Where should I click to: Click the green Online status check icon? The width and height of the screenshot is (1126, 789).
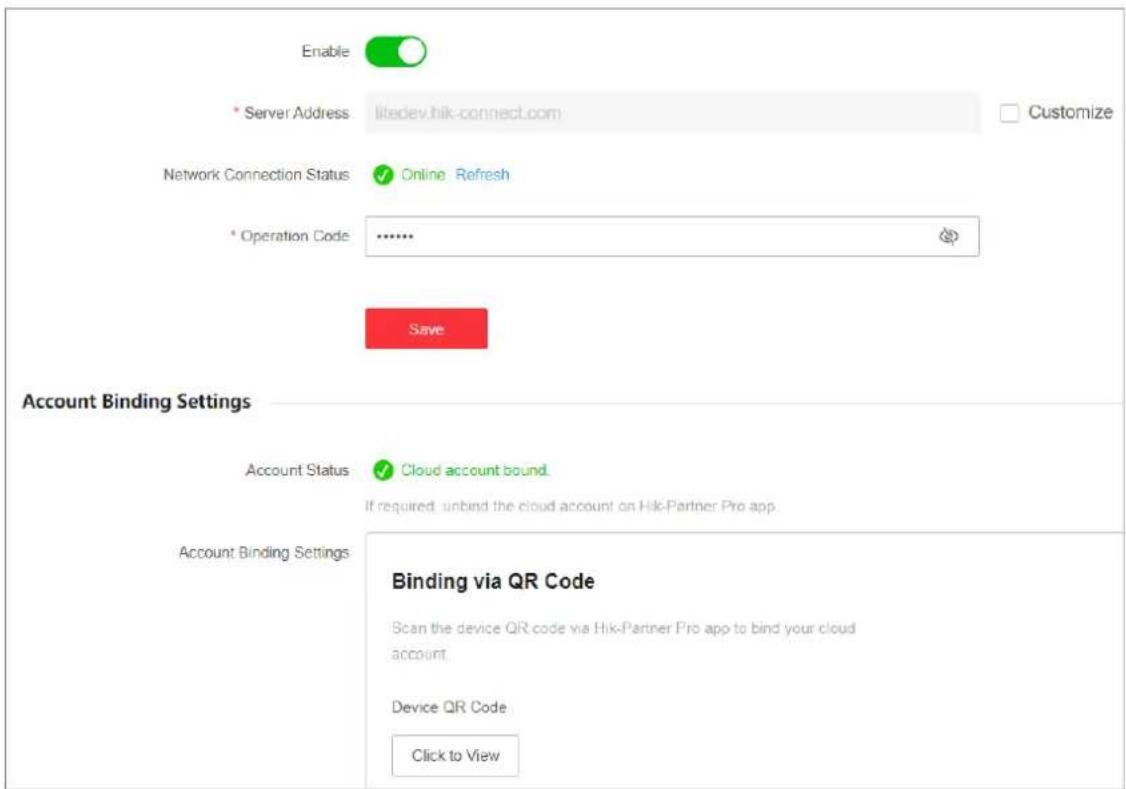click(383, 174)
